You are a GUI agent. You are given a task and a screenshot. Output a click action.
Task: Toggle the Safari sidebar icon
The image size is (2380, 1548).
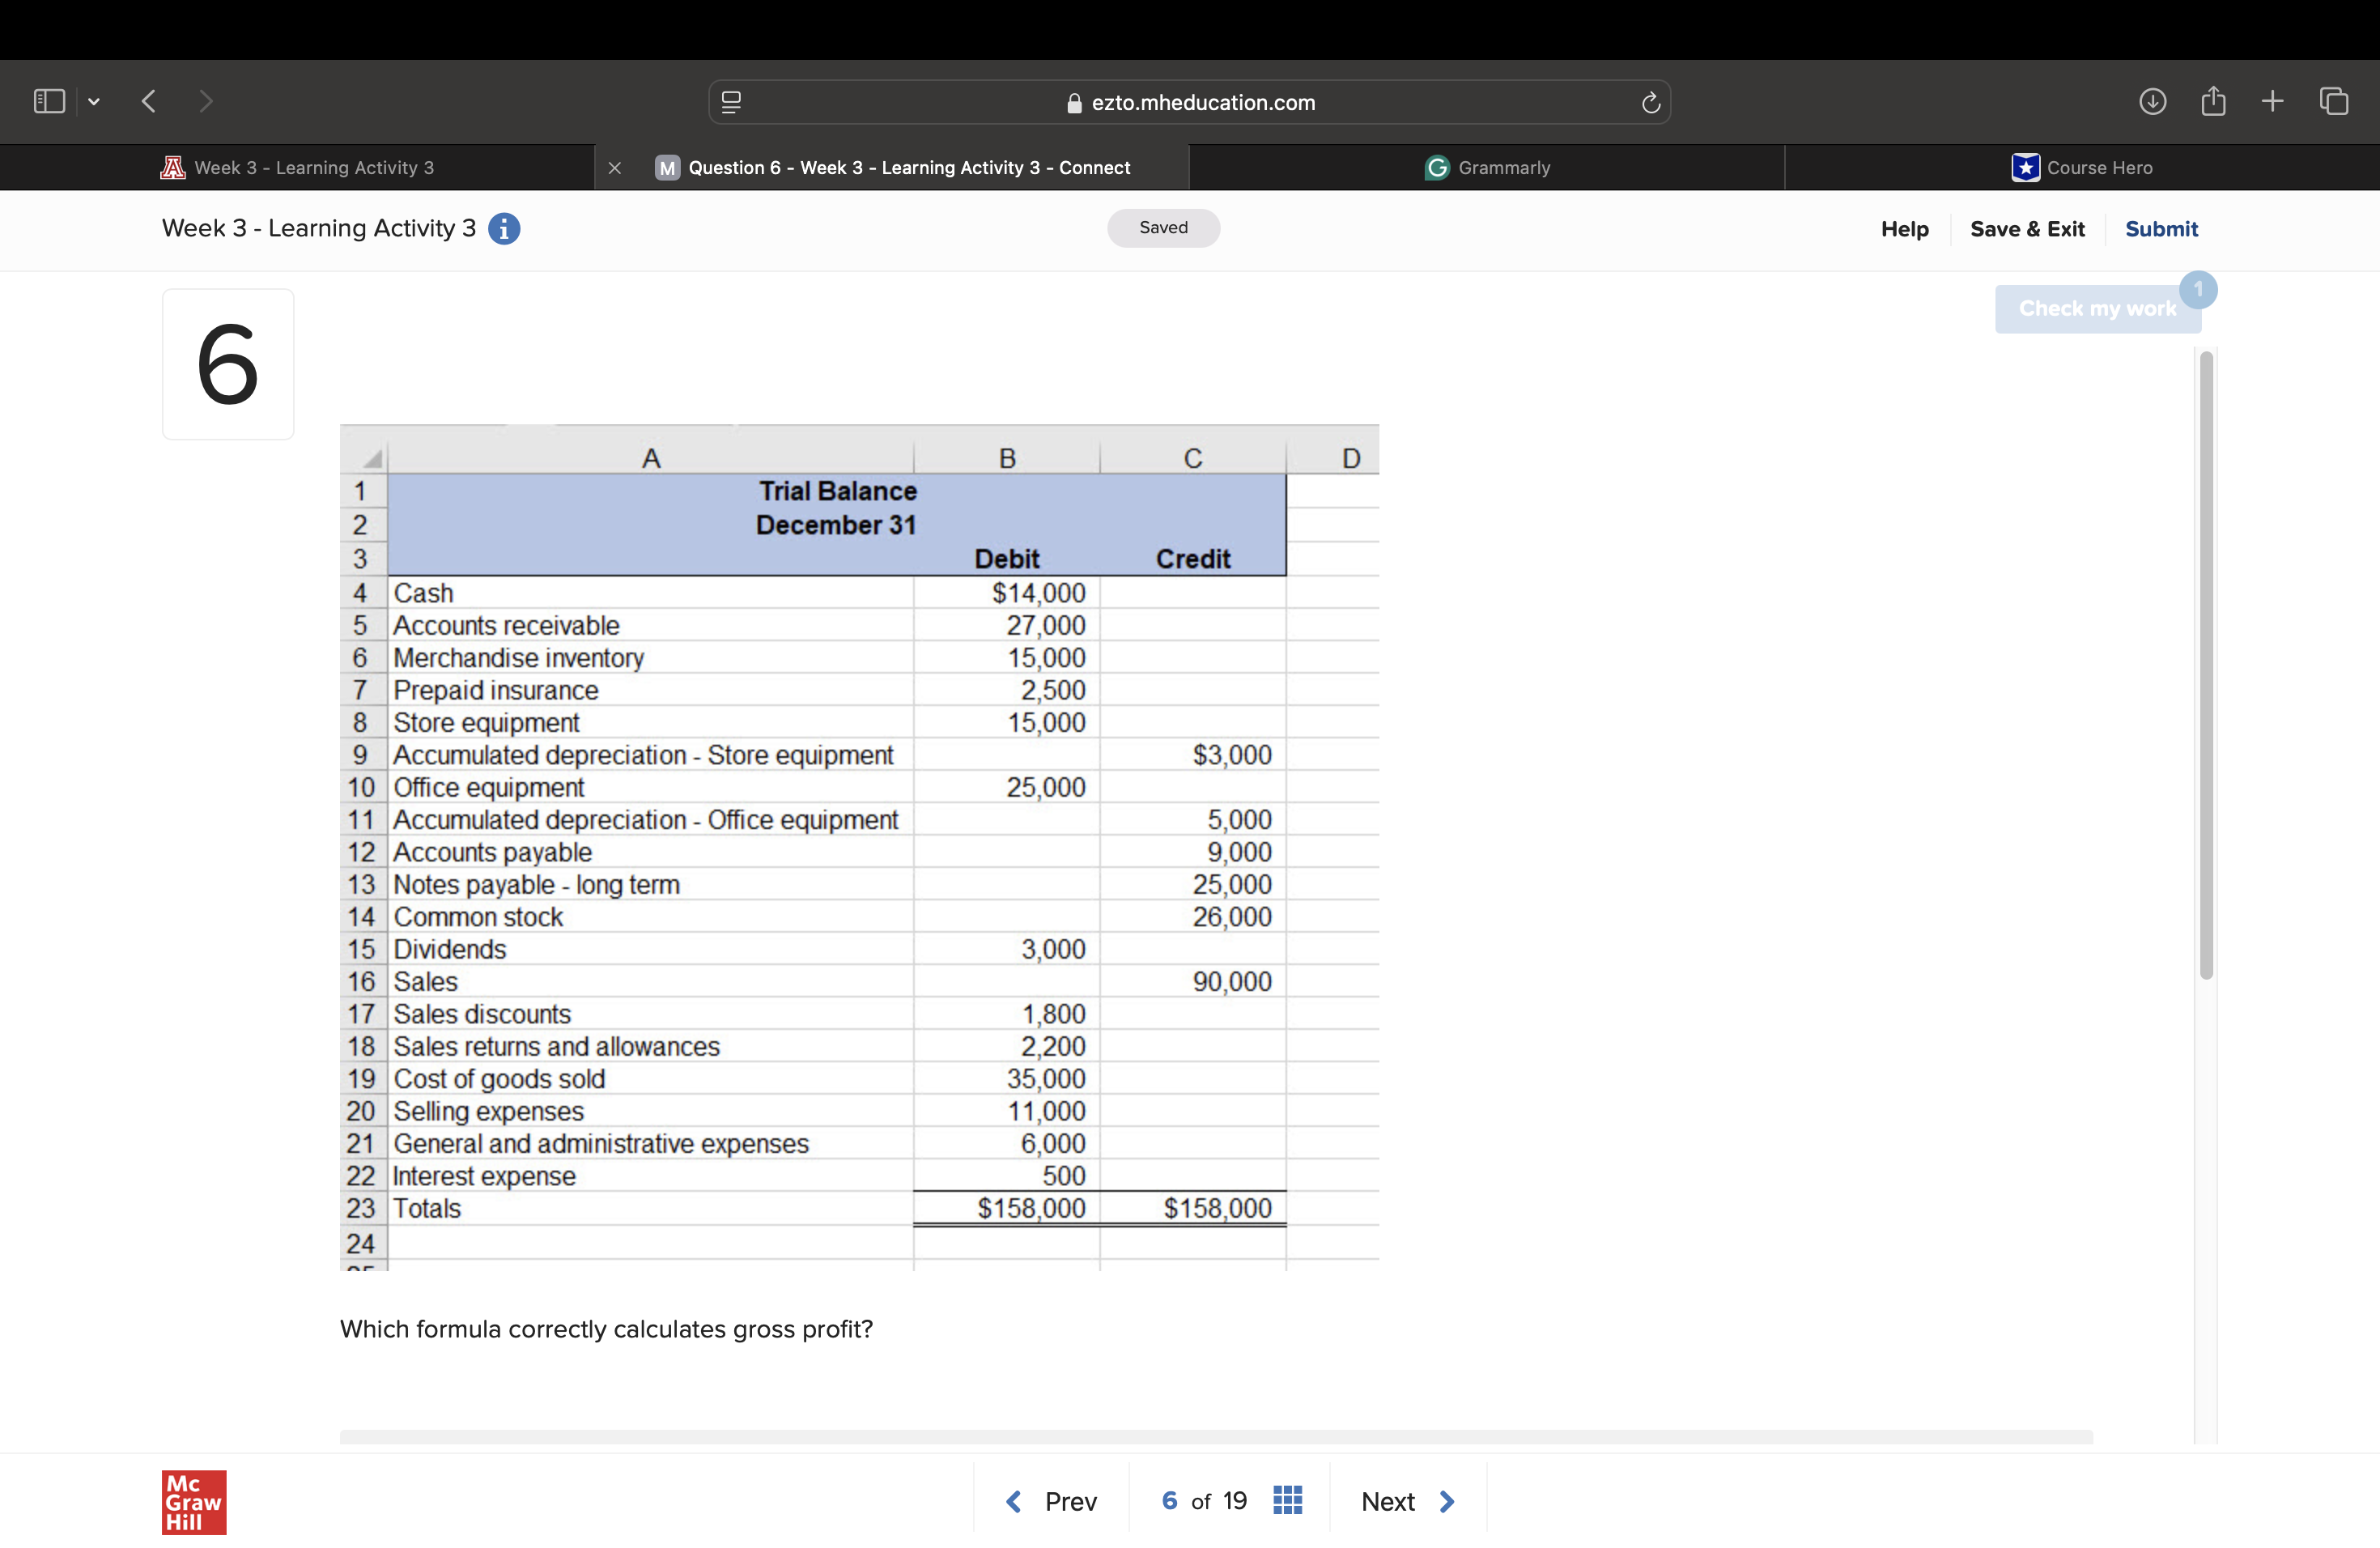tap(49, 101)
